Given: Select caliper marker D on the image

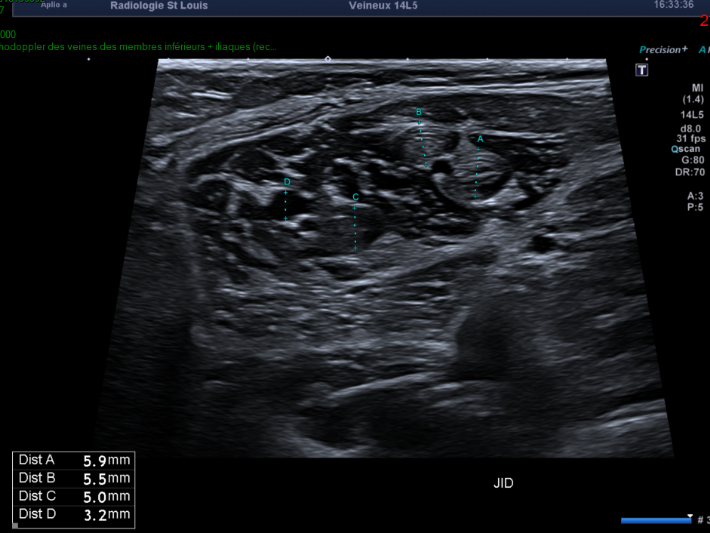Looking at the screenshot, I should pos(287,183).
